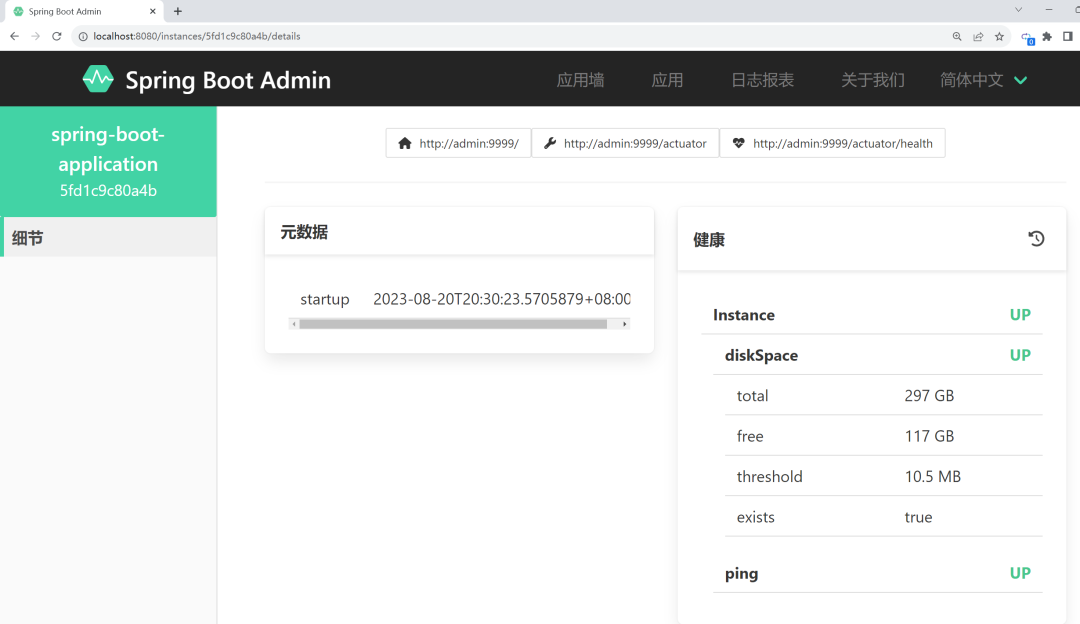The height and width of the screenshot is (624, 1080).
Task: Click the spring-boot-application instance header
Action: point(108,161)
